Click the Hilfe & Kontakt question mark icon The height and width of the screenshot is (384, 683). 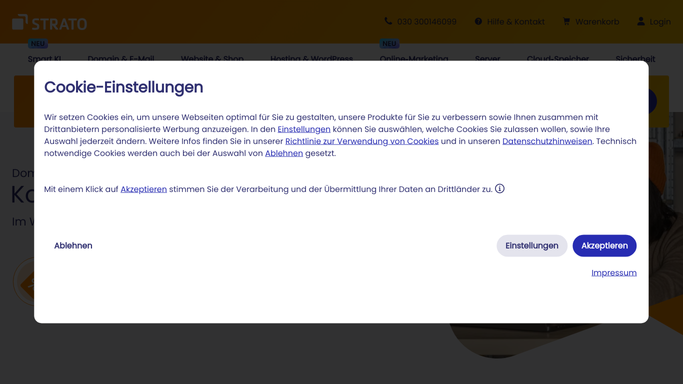pos(478,21)
